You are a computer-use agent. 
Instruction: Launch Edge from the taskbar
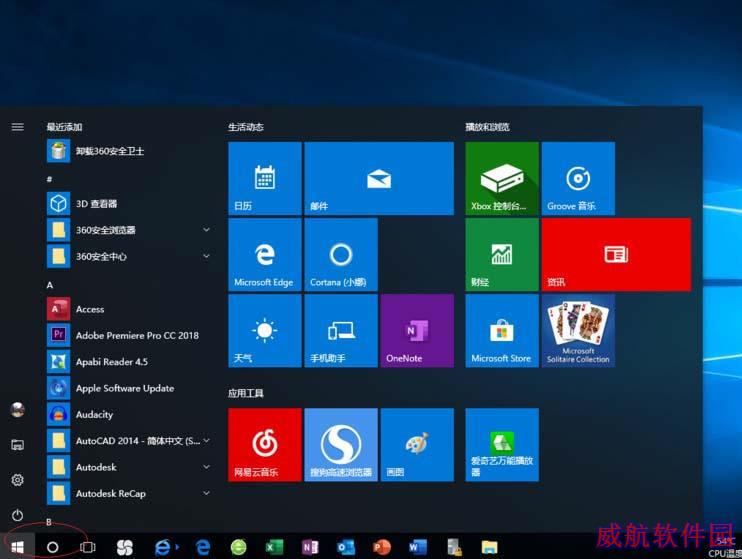click(203, 547)
